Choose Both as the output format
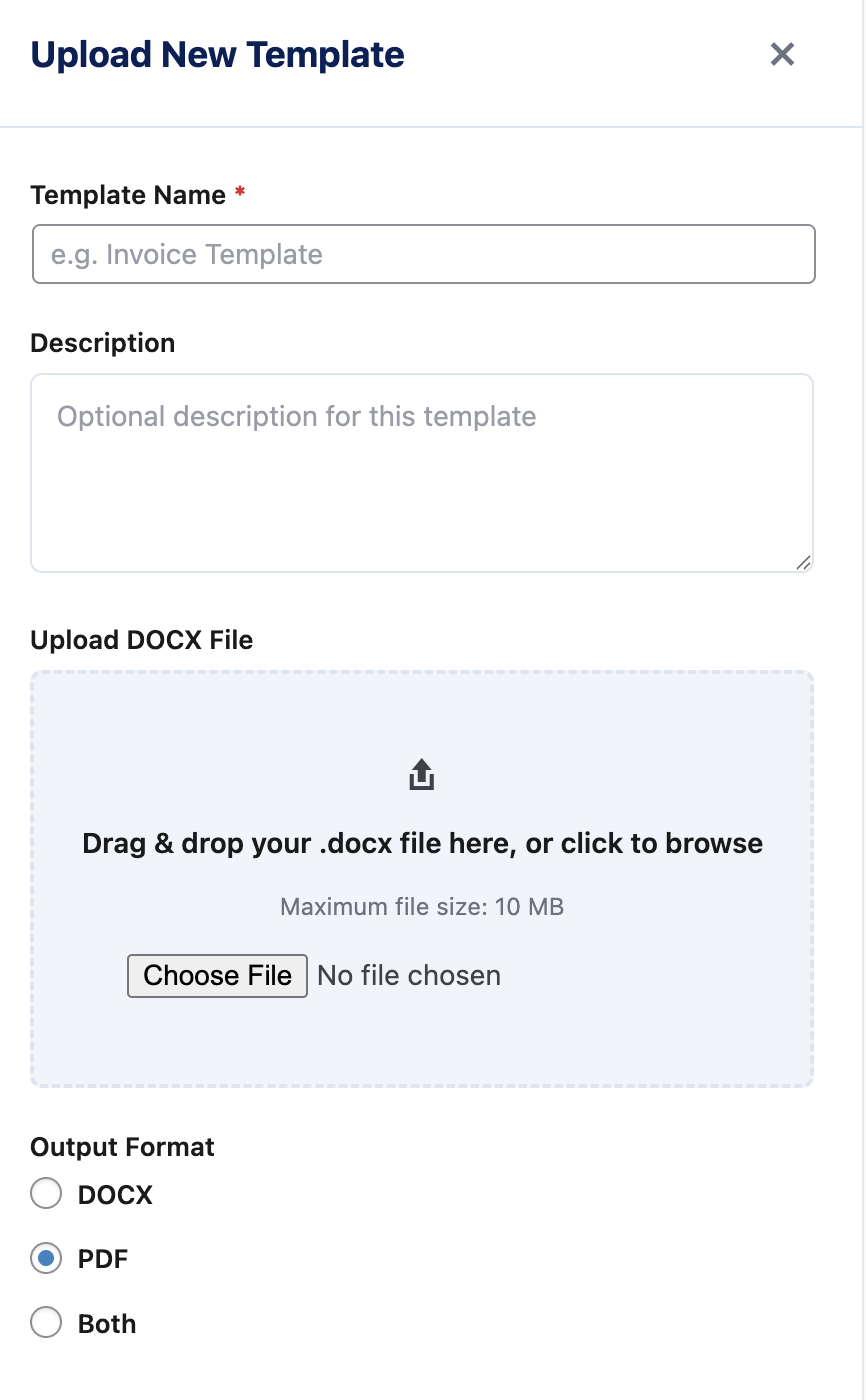This screenshot has width=866, height=1400. coord(45,1322)
